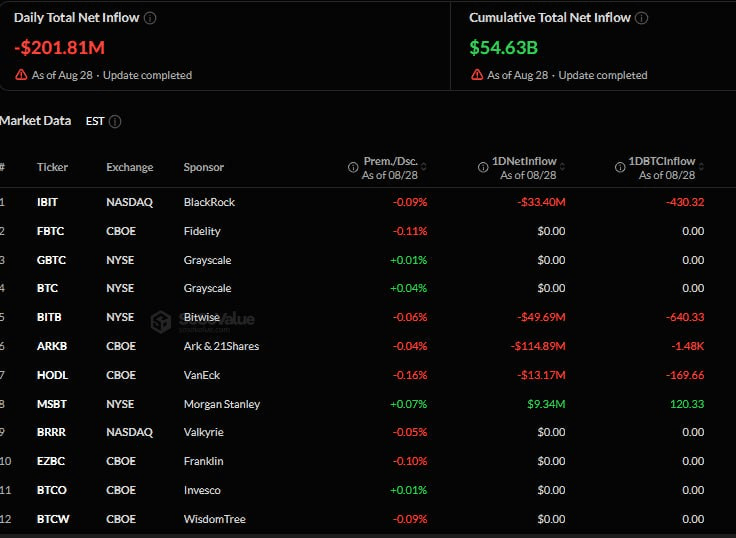
Task: Click the EST timezone label
Action: click(95, 121)
